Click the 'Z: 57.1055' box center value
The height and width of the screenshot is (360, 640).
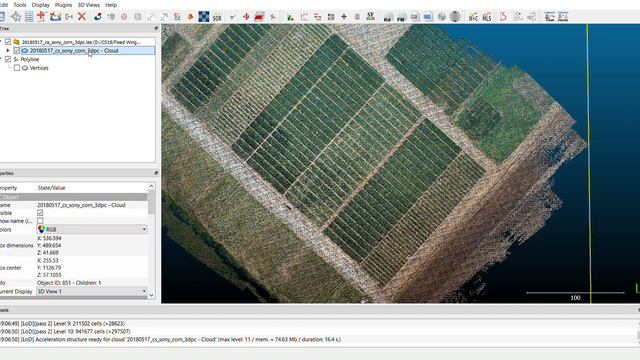click(x=49, y=275)
